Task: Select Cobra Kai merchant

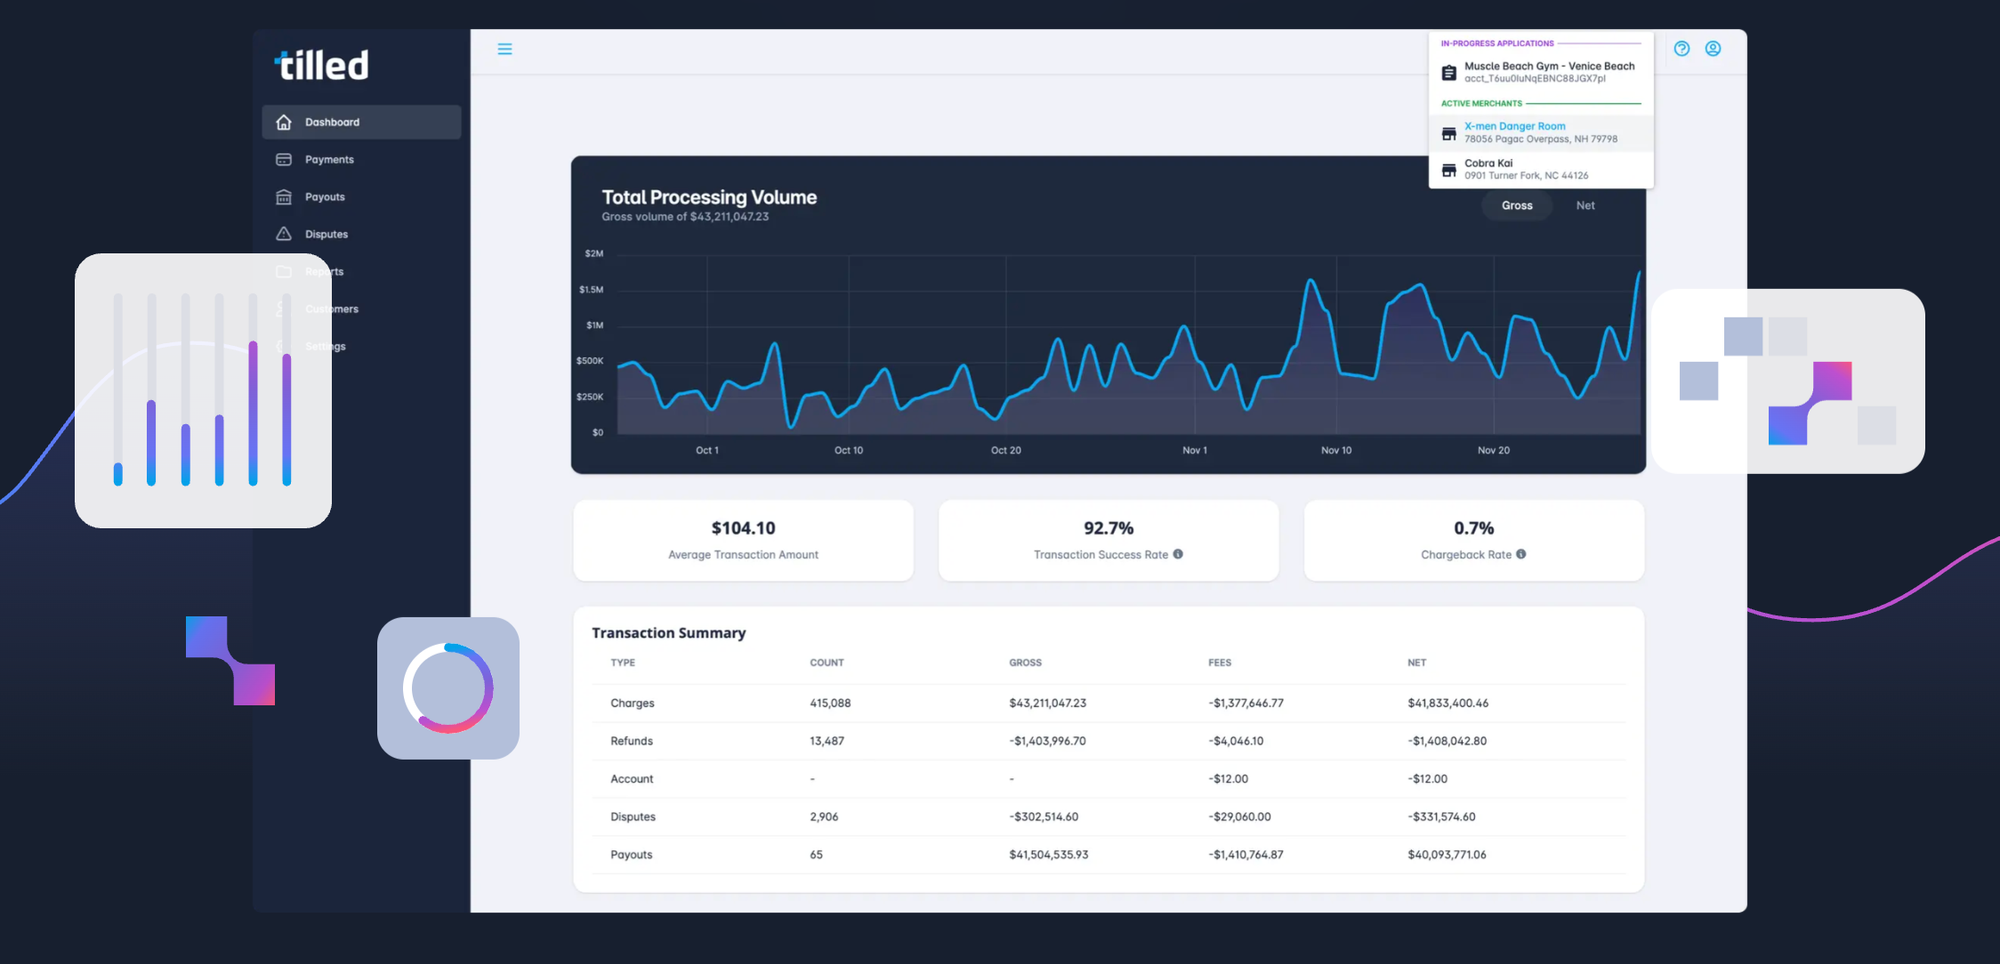Action: [x=1541, y=170]
